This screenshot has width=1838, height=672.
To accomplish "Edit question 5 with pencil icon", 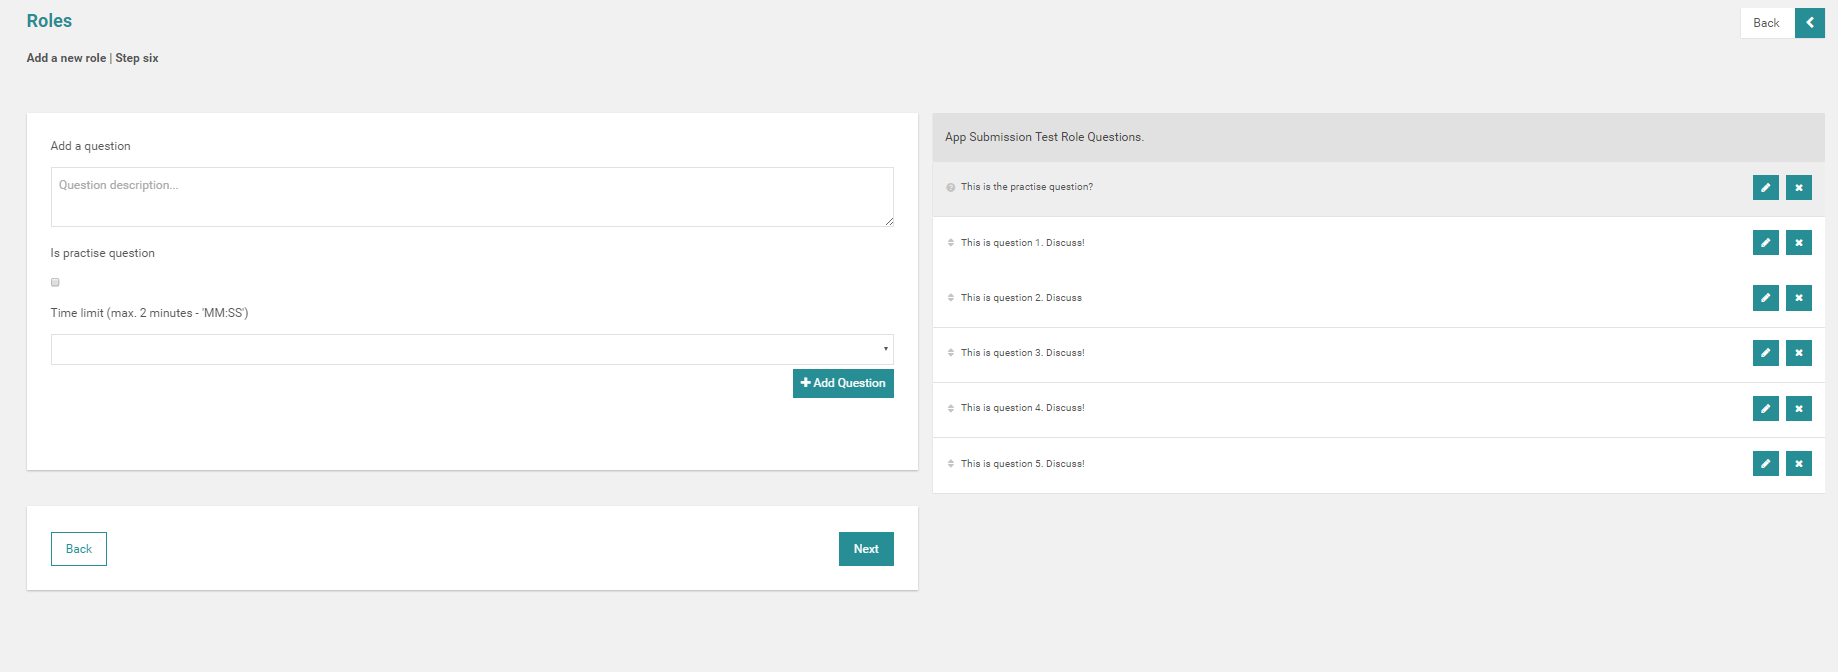I will pos(1765,464).
